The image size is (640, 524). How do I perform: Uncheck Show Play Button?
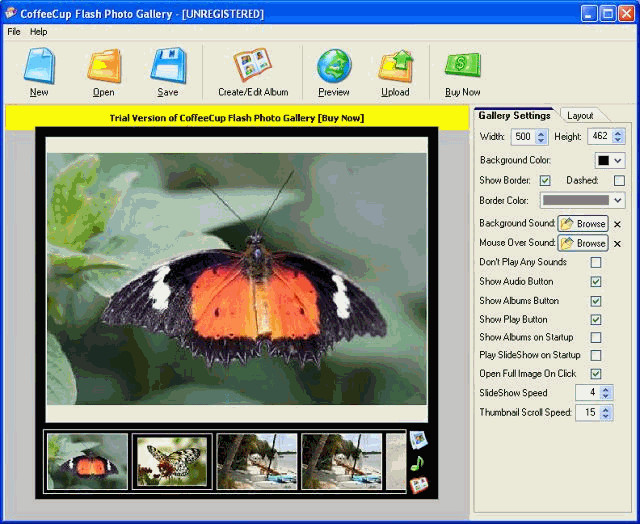click(596, 320)
